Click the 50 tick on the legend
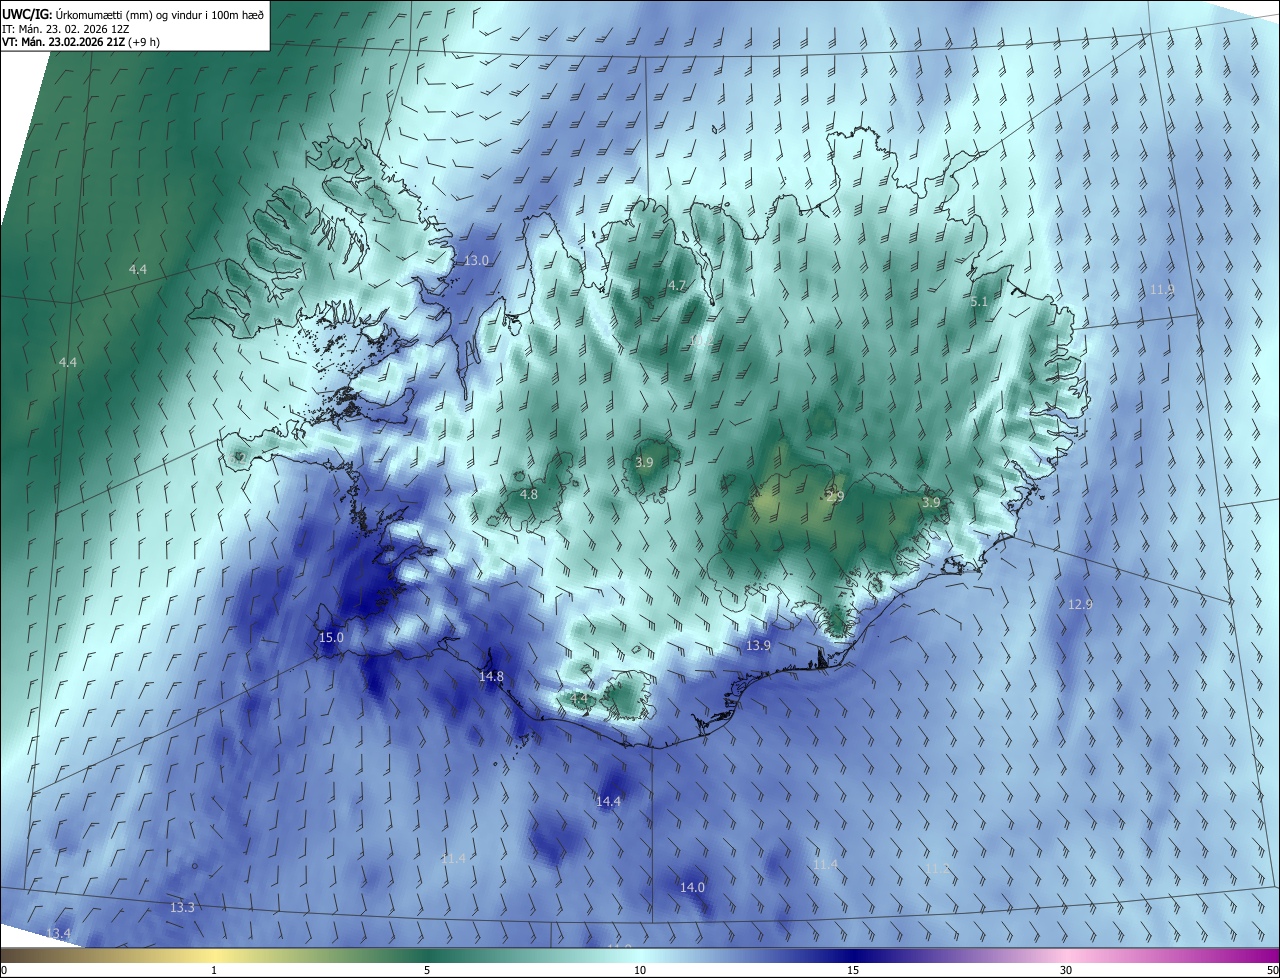Screen dimensions: 1280x978 [x=1272, y=970]
